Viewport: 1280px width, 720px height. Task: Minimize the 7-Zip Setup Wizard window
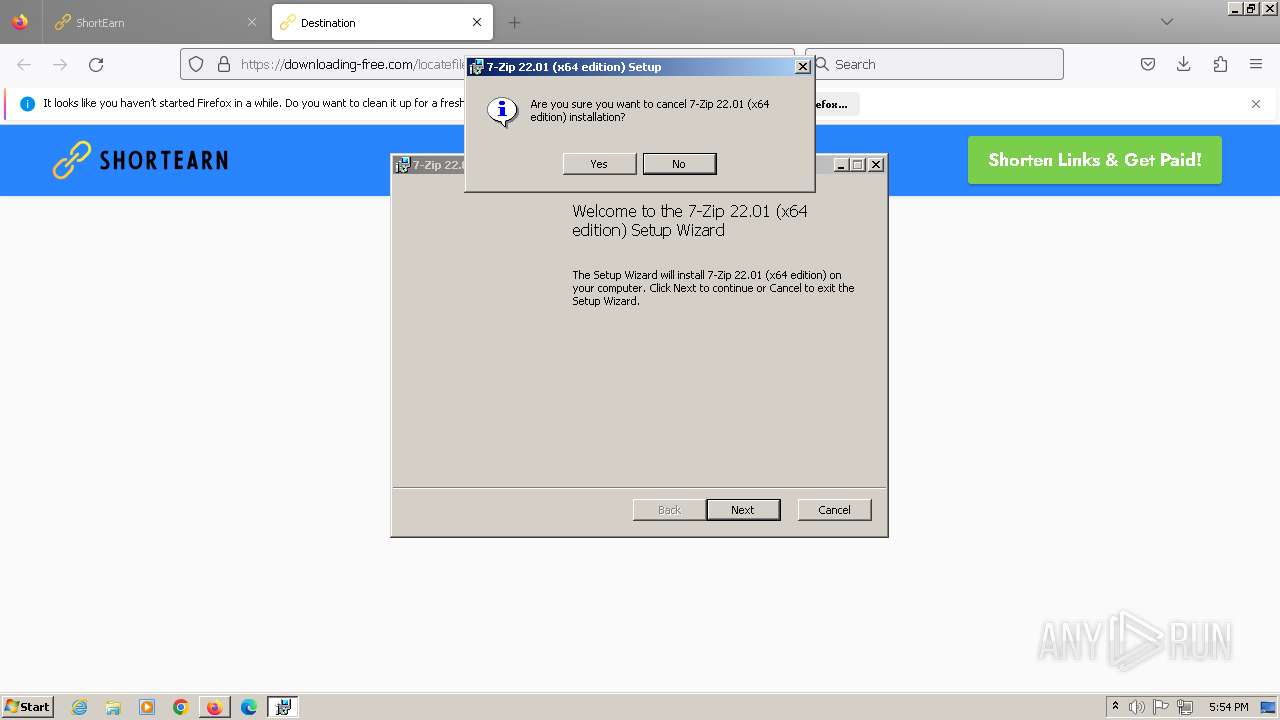pyautogui.click(x=841, y=165)
